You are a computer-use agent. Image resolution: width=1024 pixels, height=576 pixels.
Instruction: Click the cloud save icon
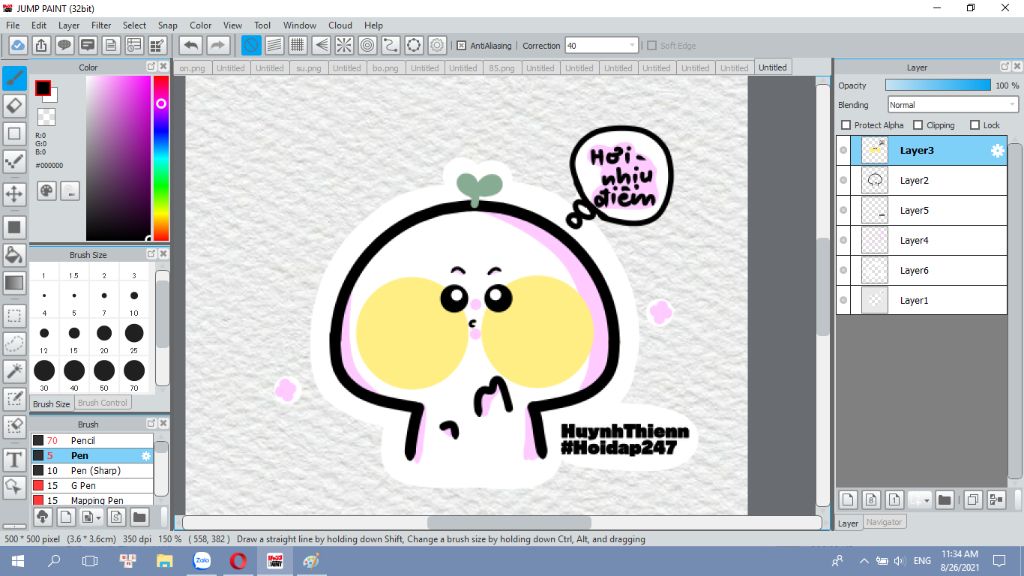[x=18, y=45]
